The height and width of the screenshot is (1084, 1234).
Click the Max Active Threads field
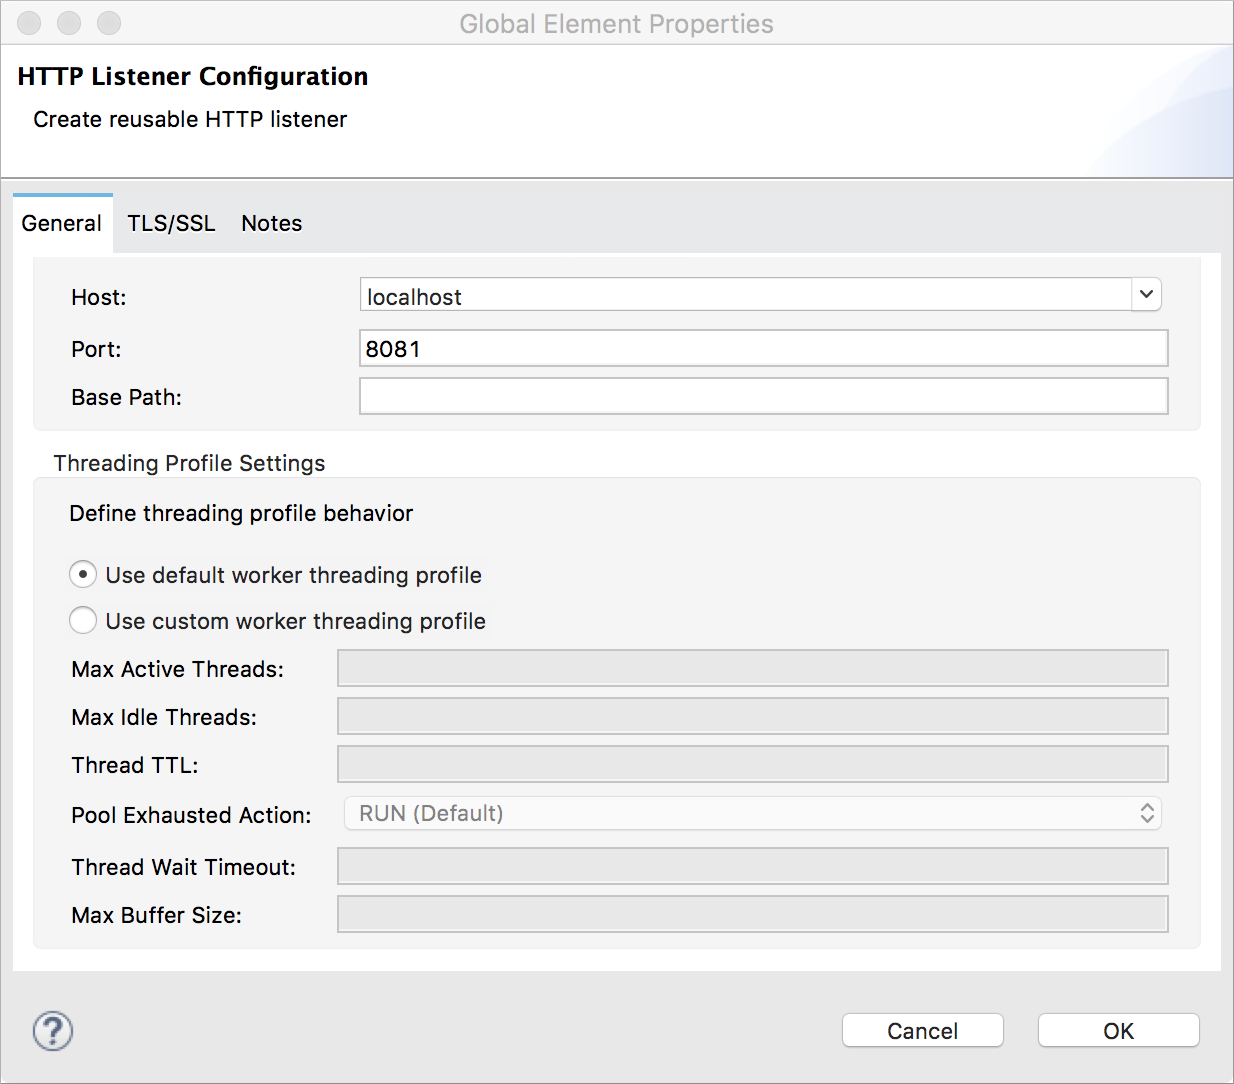pyautogui.click(x=752, y=669)
